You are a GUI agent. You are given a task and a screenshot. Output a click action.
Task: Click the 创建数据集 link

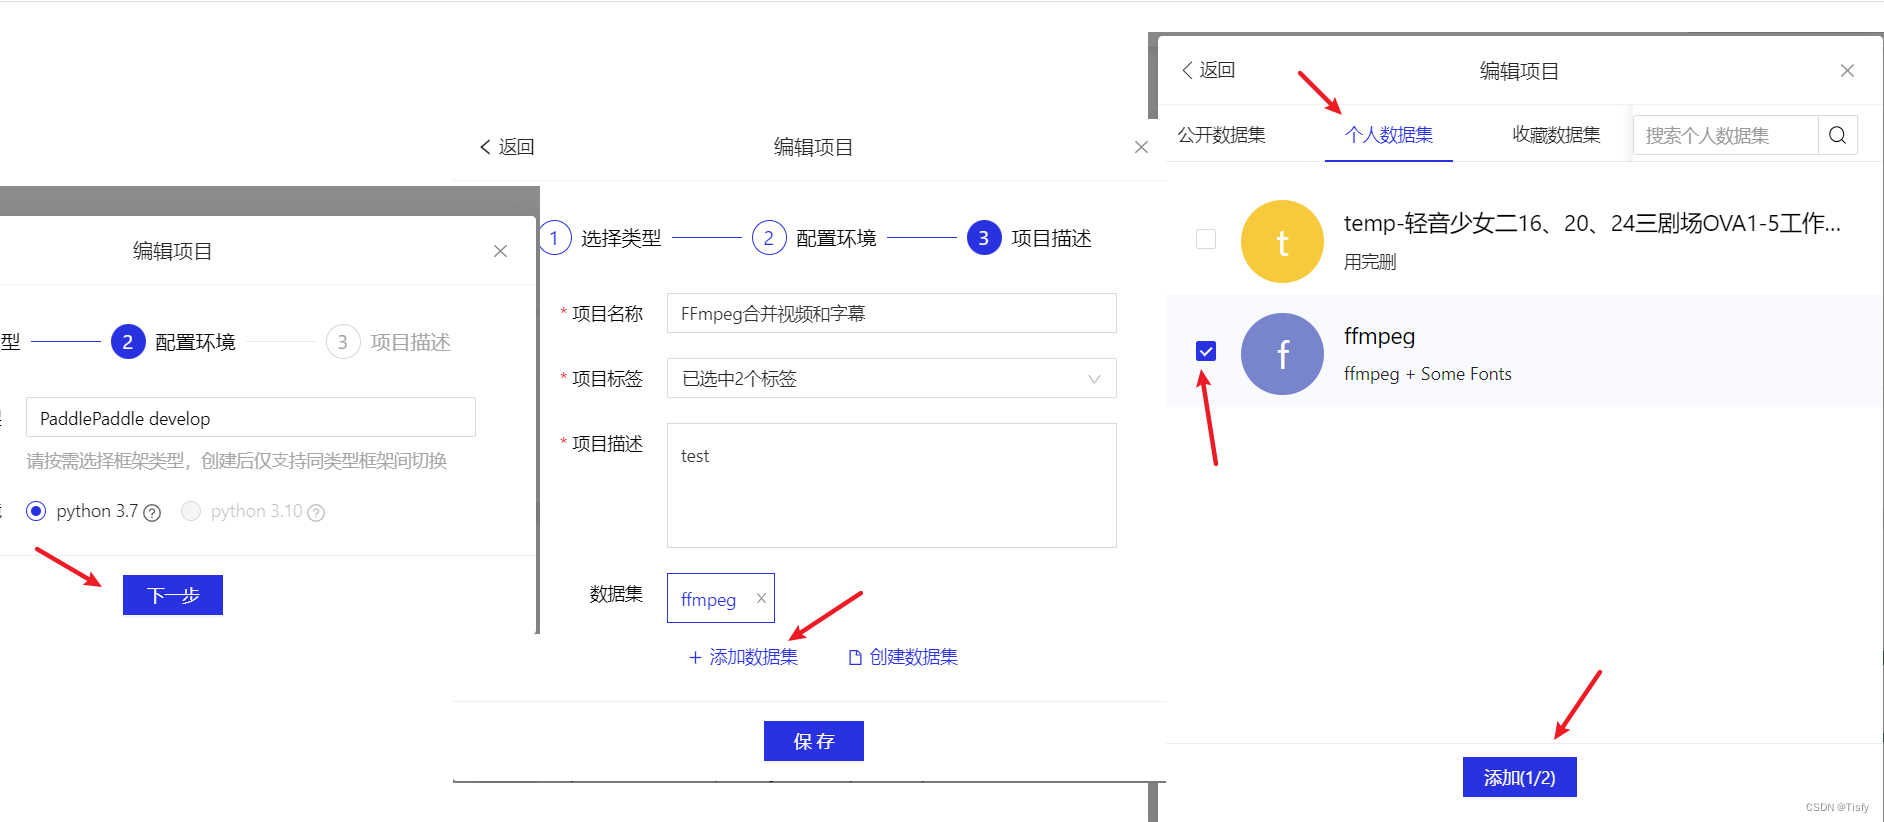[903, 657]
